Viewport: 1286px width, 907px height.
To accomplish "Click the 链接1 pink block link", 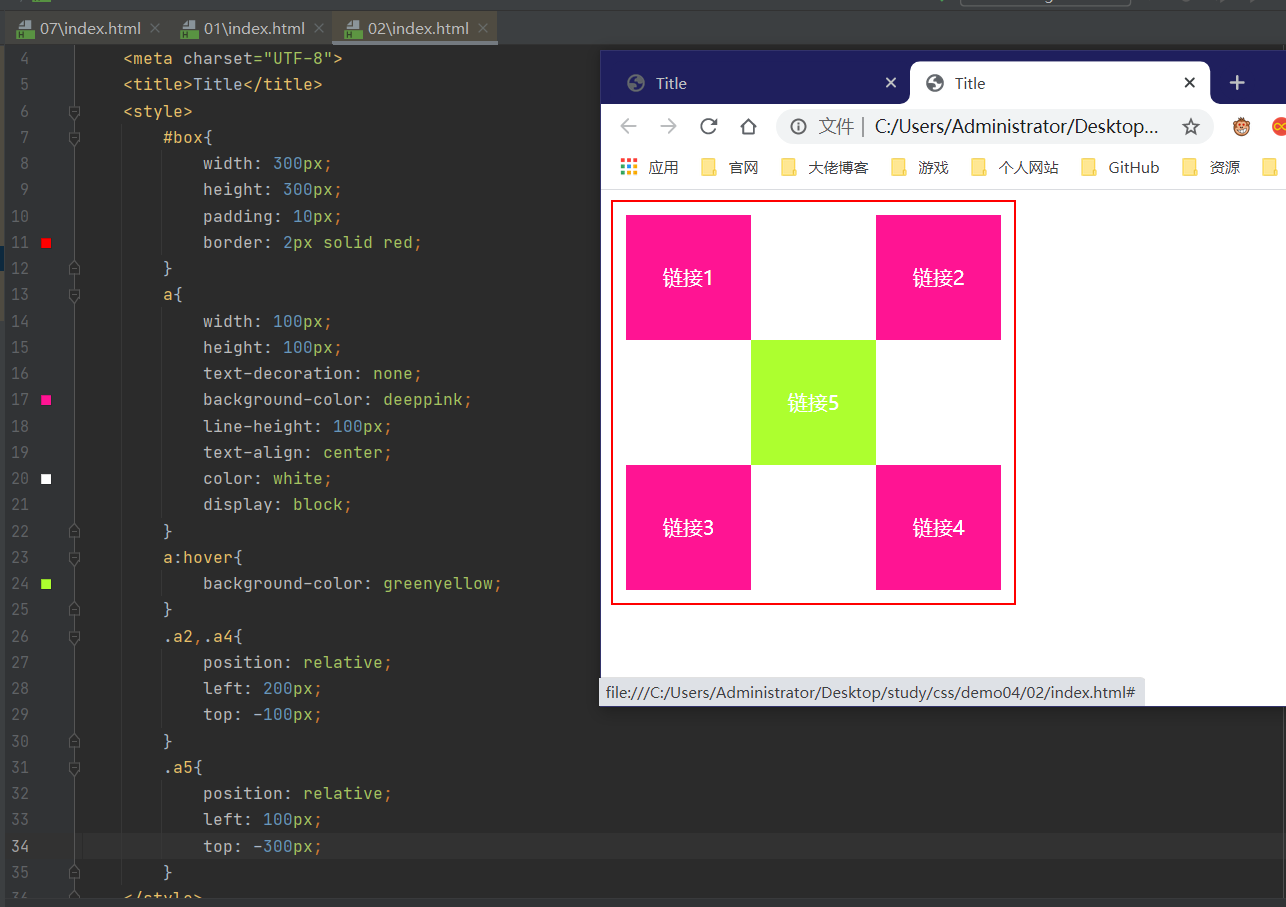I will (688, 277).
